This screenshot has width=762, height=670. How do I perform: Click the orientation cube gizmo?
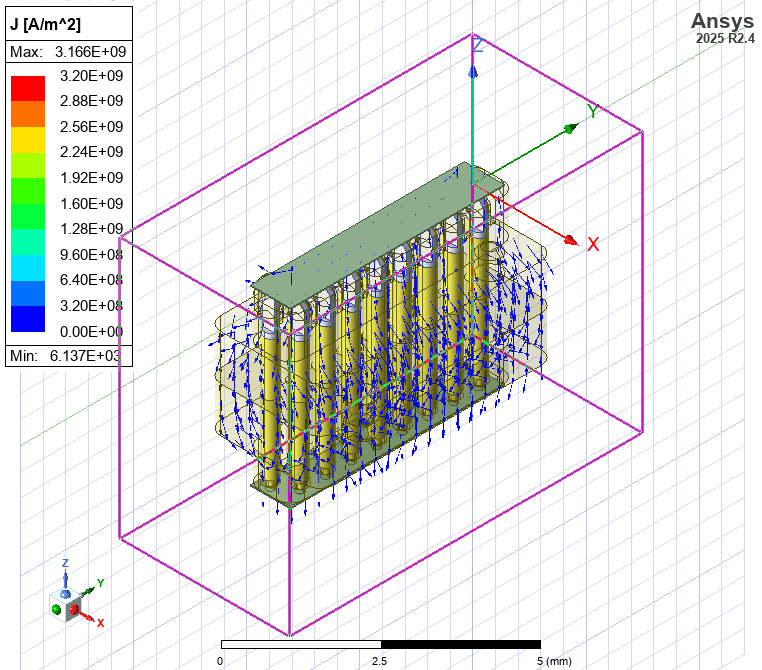coord(65,604)
